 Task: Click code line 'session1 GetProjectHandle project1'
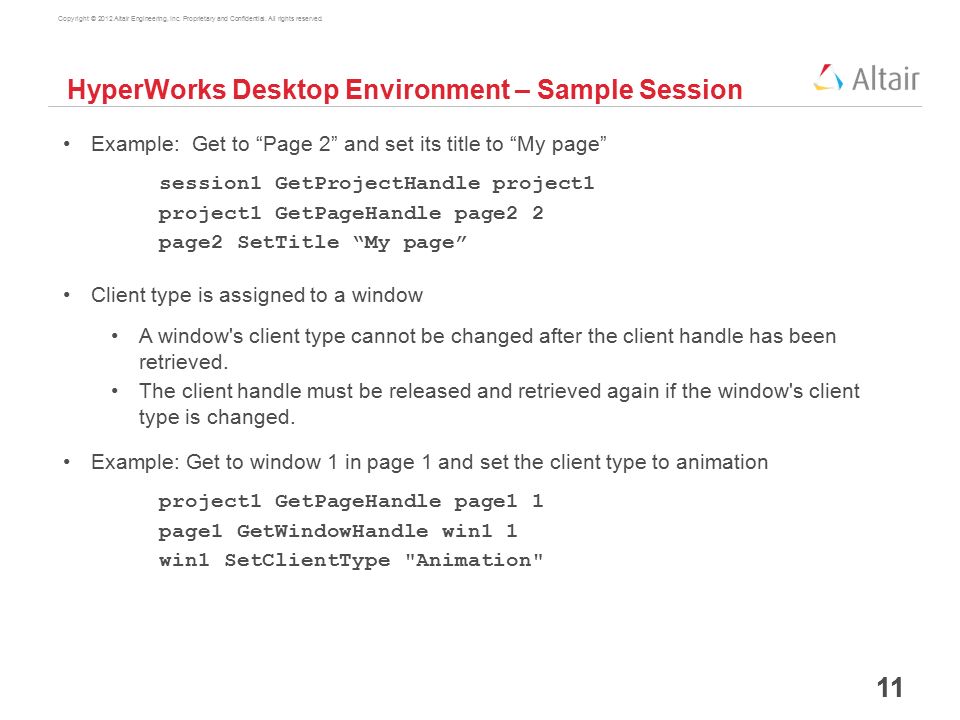[x=377, y=184]
